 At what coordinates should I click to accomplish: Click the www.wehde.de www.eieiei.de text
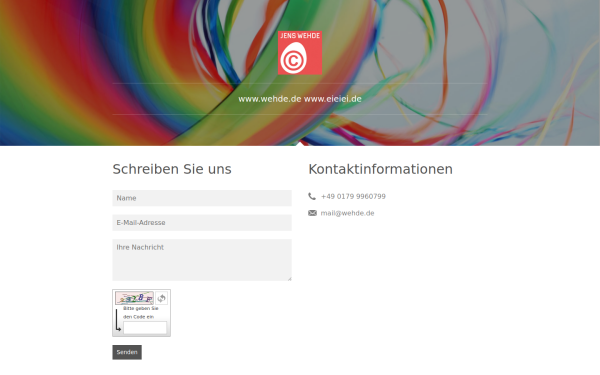[x=300, y=99]
